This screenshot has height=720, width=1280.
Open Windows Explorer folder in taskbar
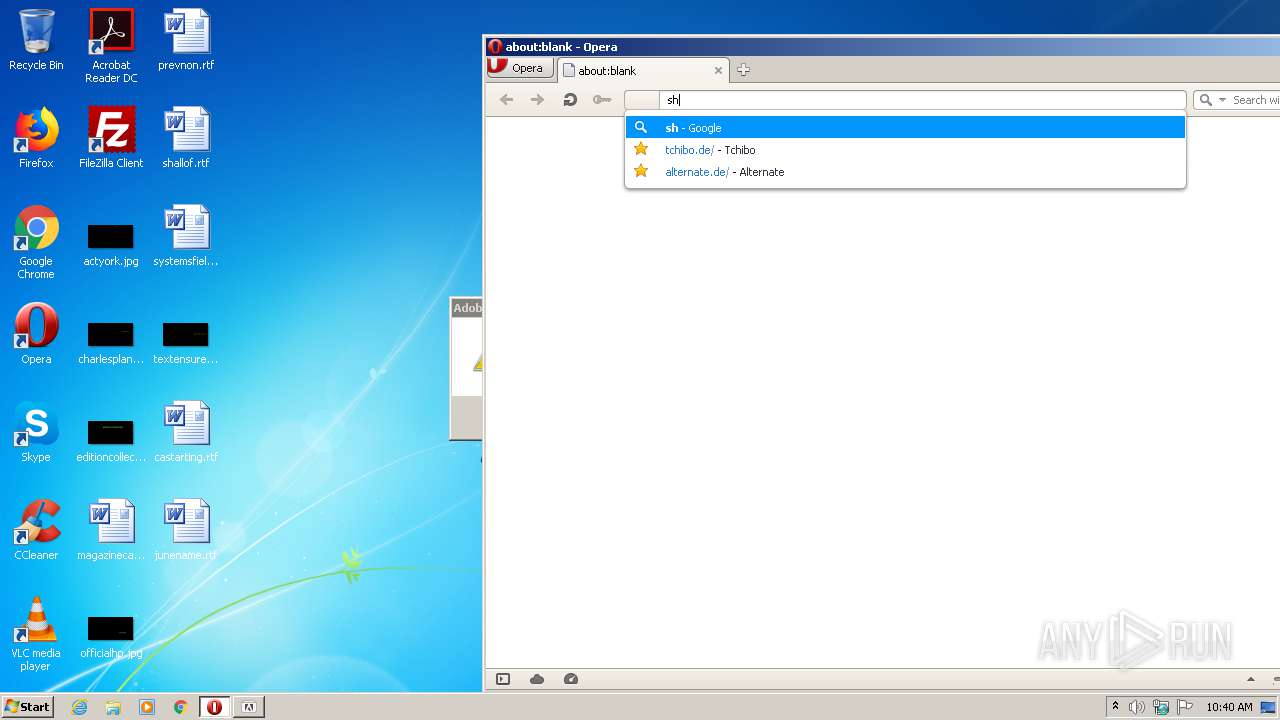pyautogui.click(x=113, y=707)
